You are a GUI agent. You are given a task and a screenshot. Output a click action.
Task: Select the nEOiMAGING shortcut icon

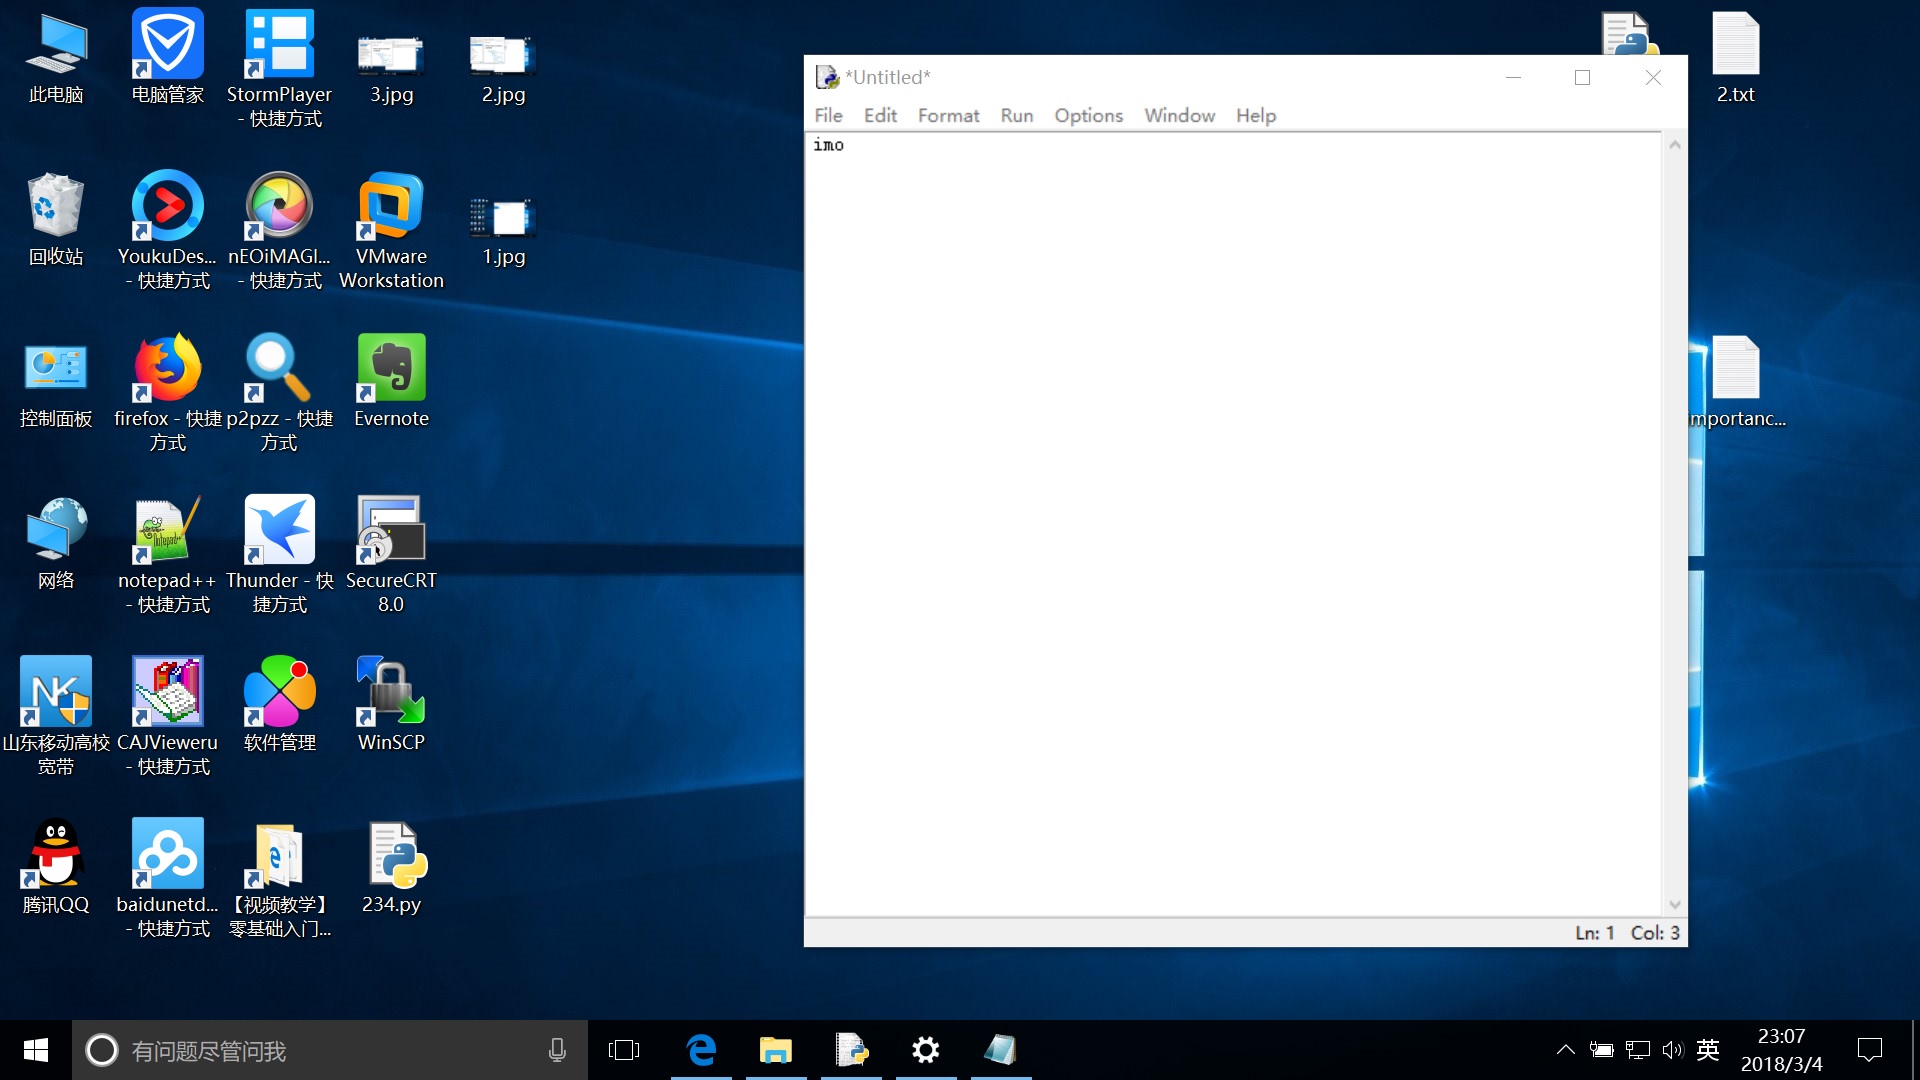(x=279, y=230)
